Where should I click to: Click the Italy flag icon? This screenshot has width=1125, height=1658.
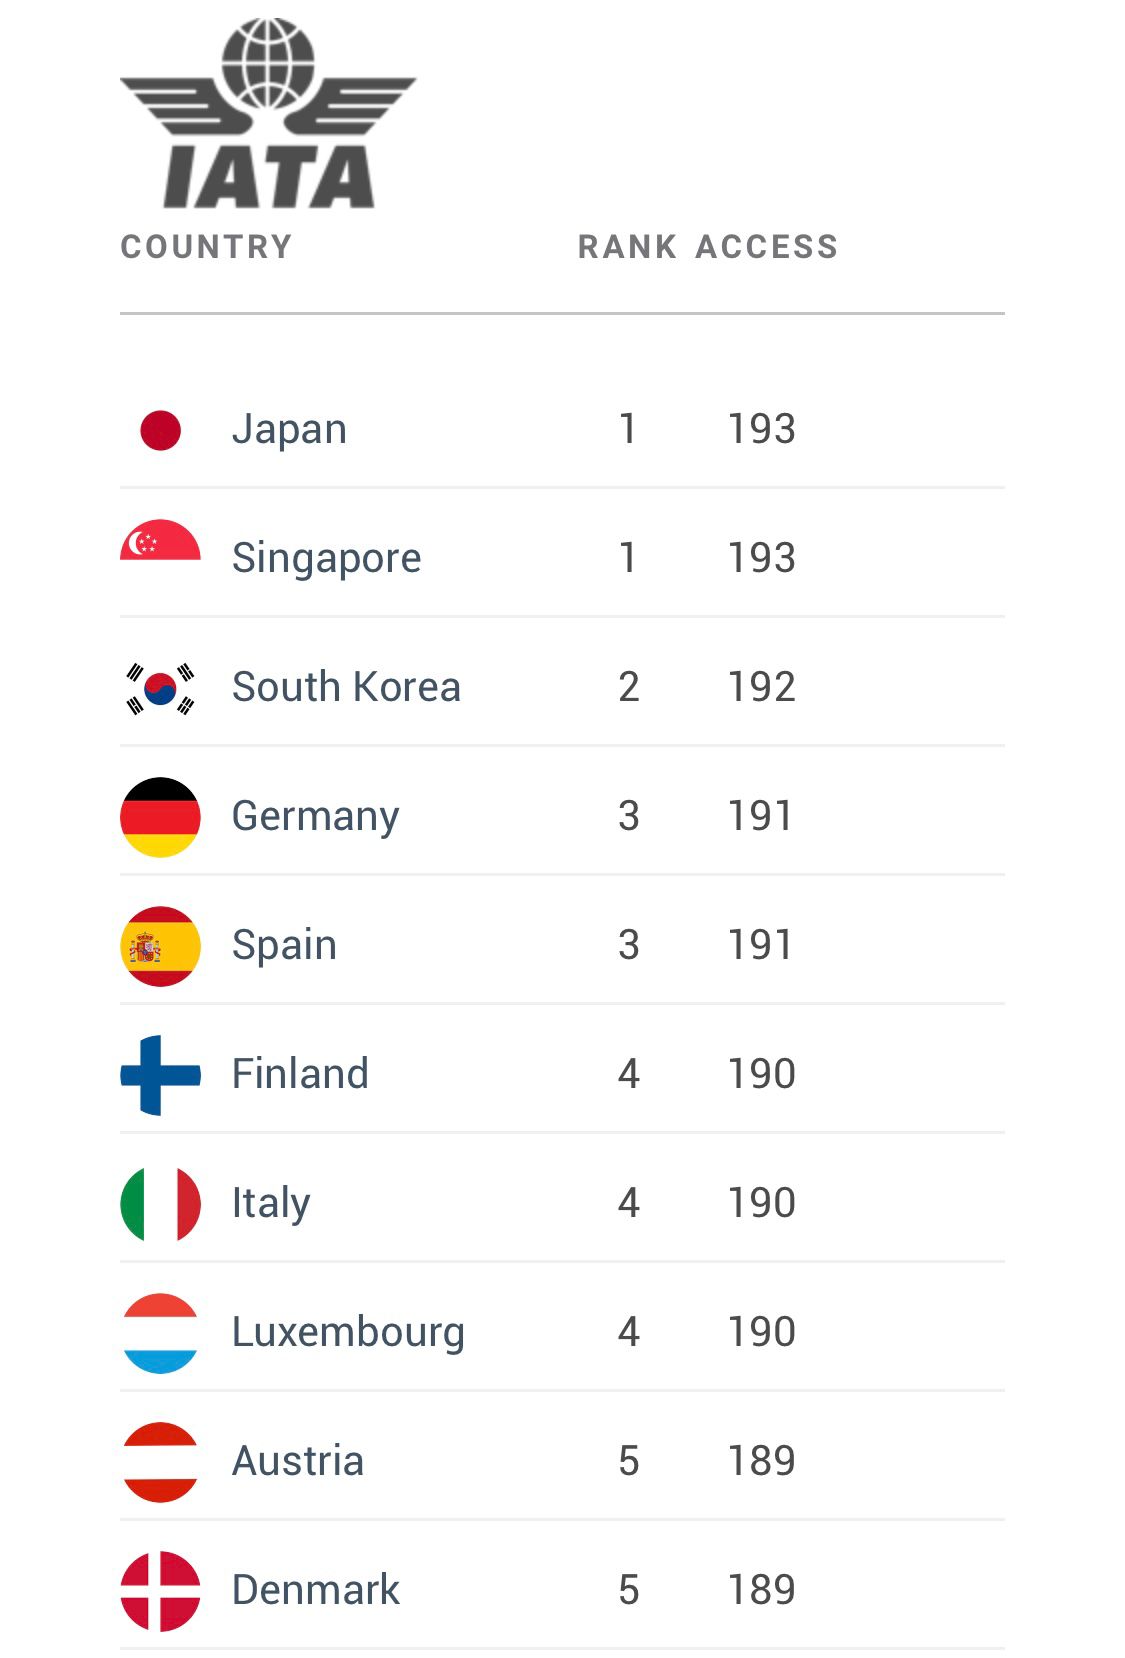[160, 1204]
